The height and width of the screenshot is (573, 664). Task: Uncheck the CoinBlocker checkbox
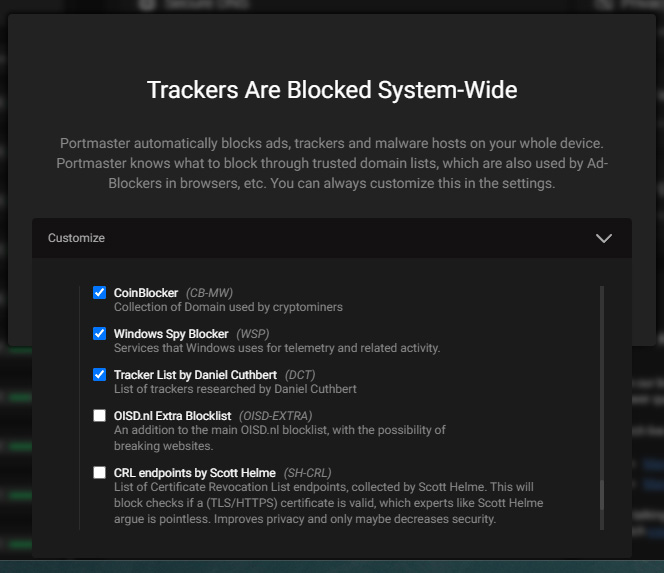pos(100,293)
